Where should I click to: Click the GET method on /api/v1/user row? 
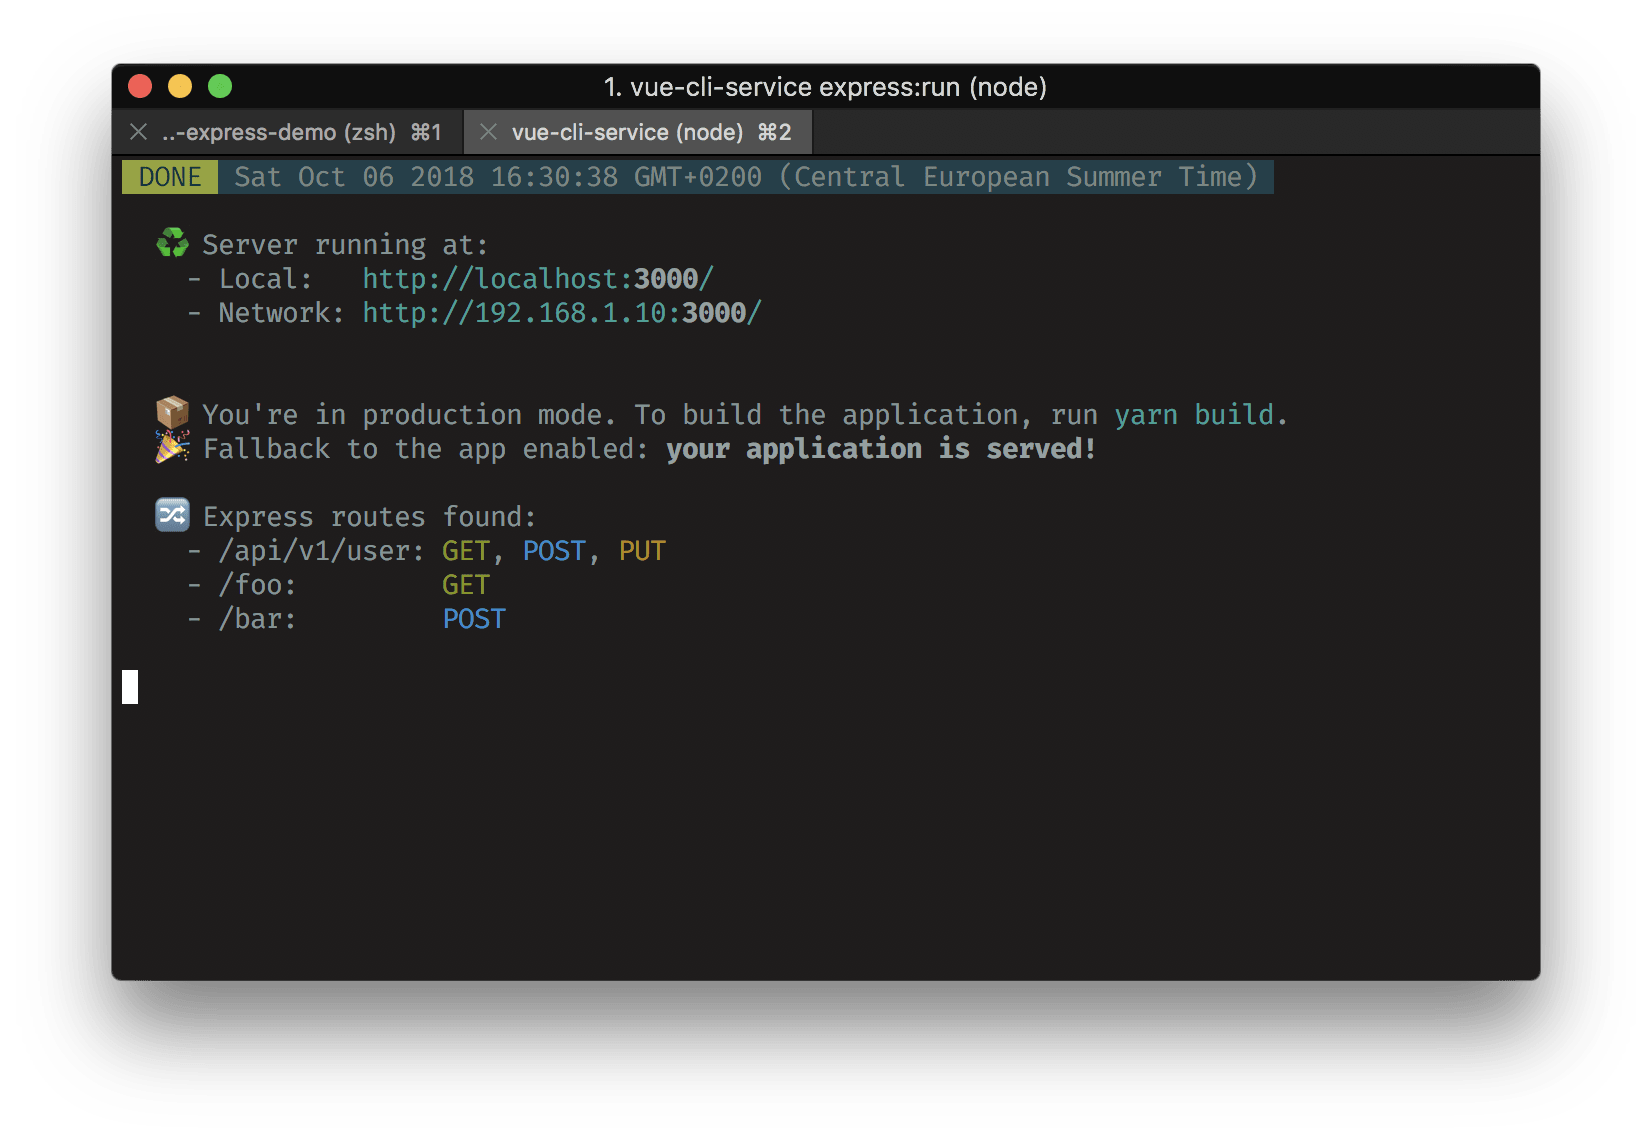(x=466, y=551)
